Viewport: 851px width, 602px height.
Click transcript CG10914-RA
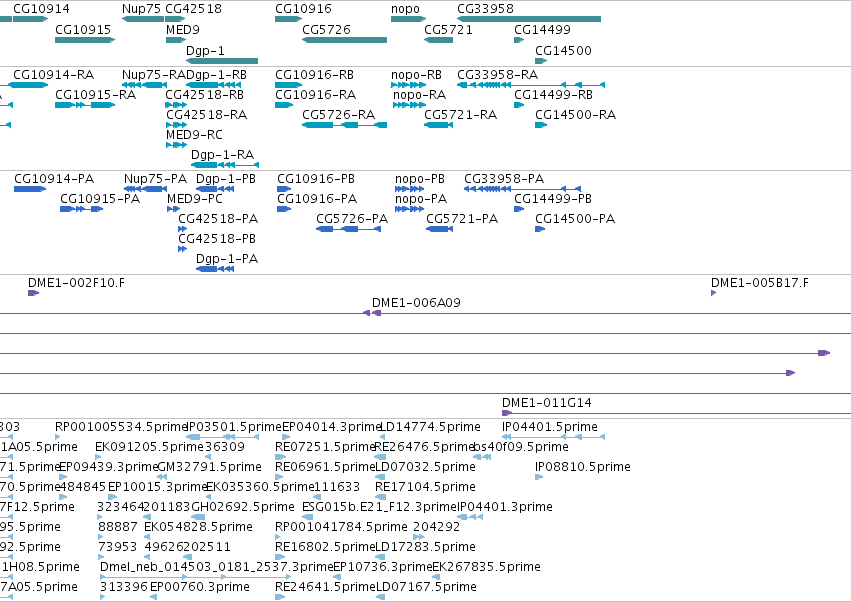(x=53, y=74)
